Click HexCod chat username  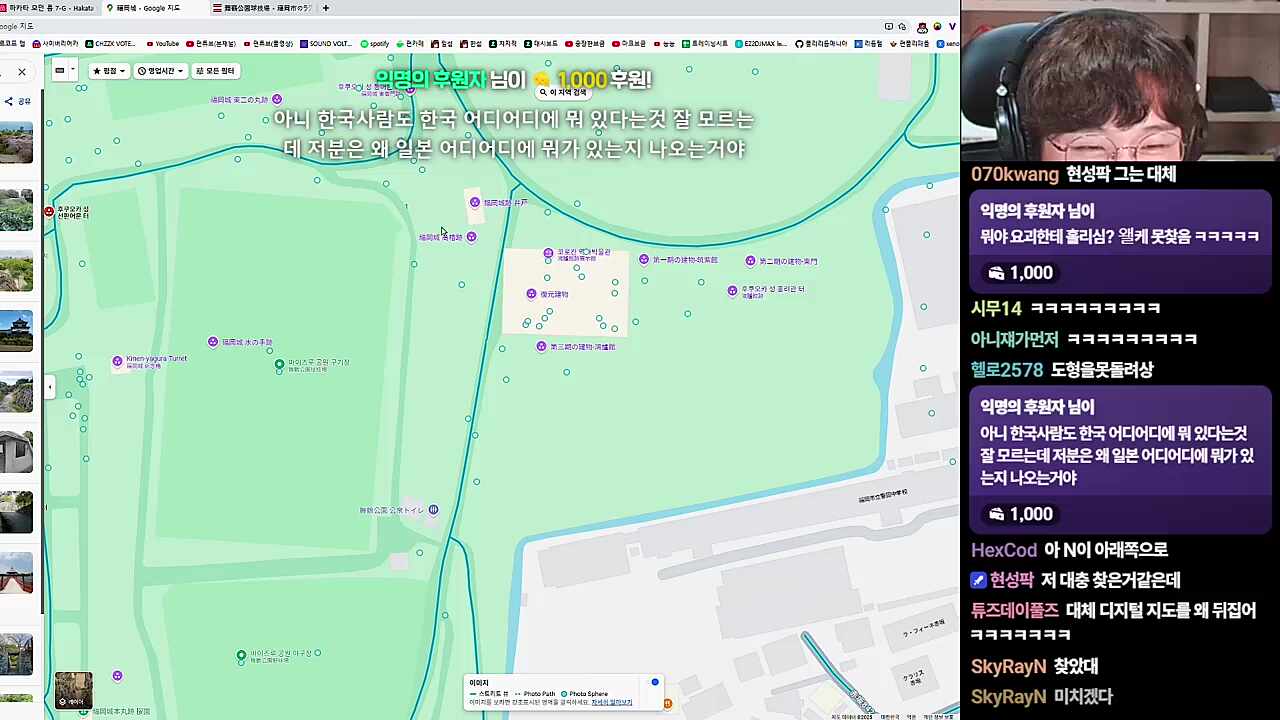click(1004, 550)
